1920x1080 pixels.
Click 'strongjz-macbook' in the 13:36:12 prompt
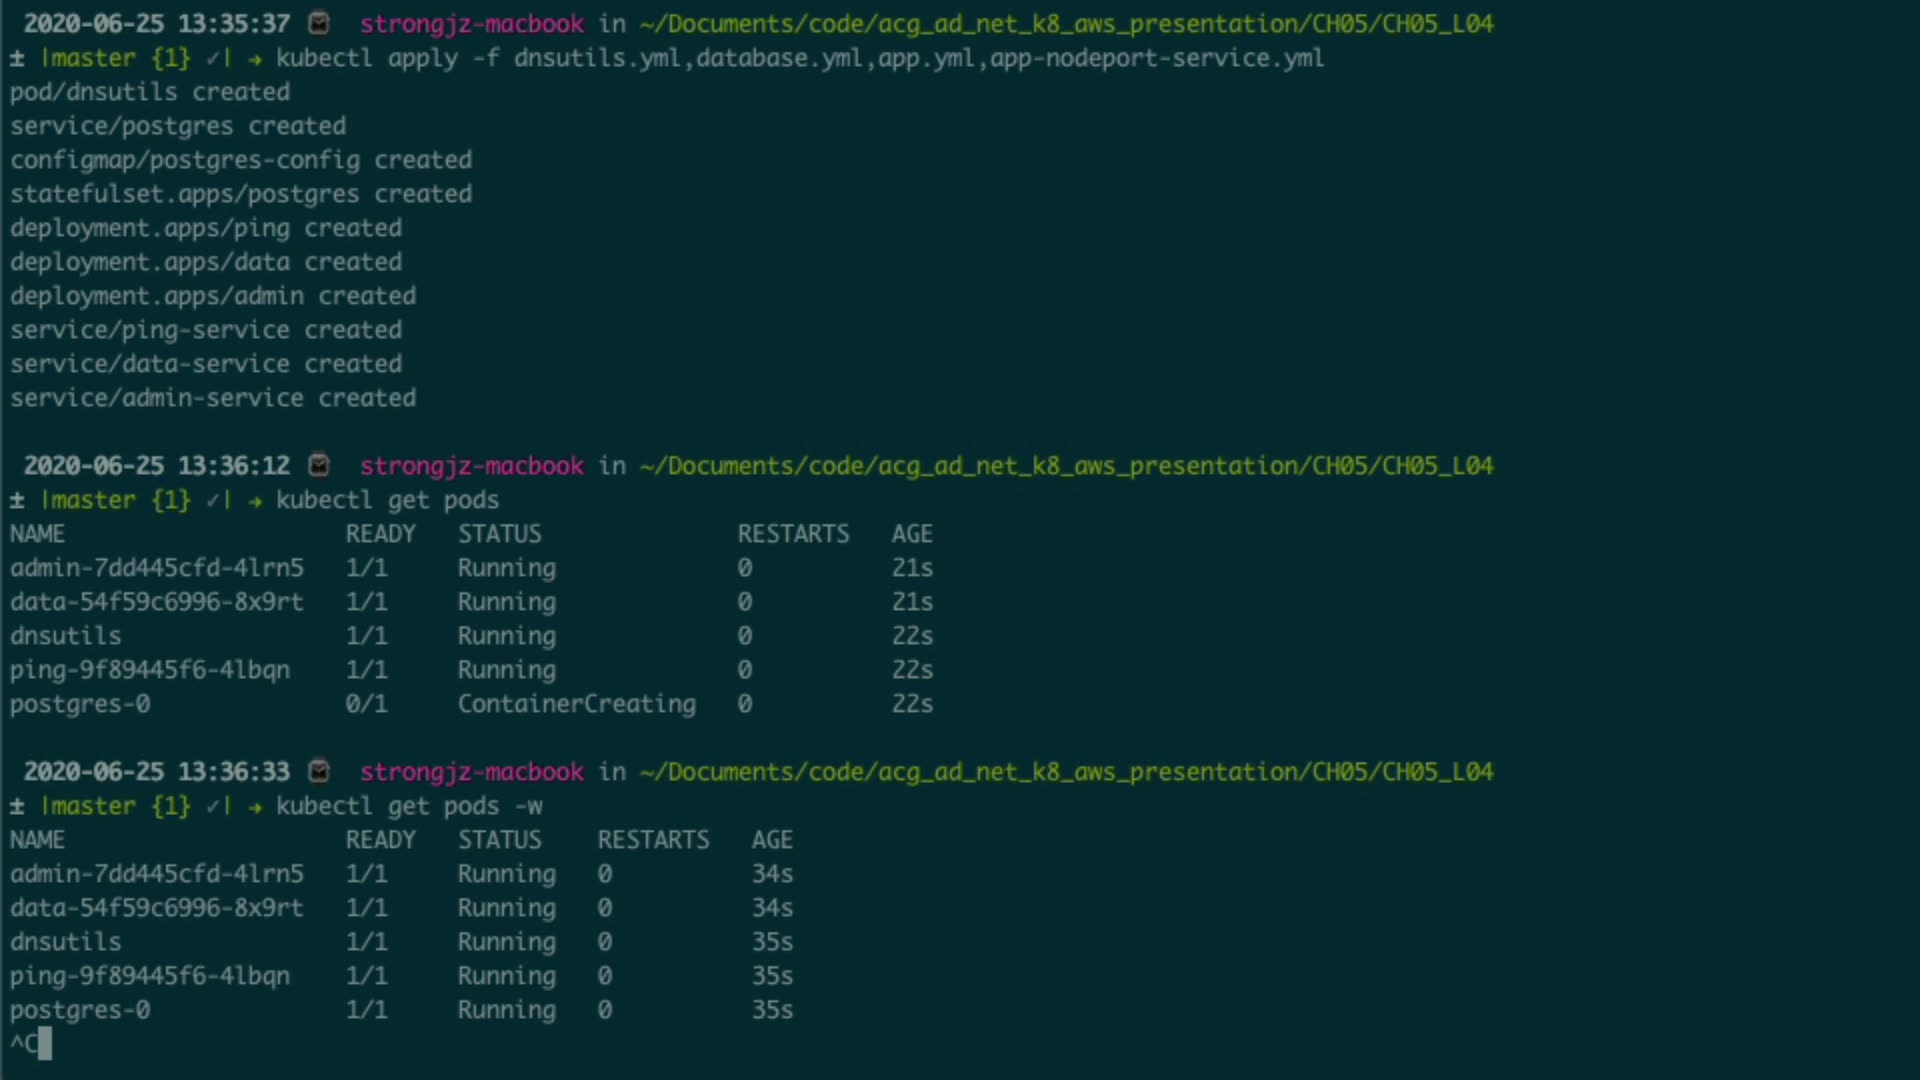coord(471,465)
